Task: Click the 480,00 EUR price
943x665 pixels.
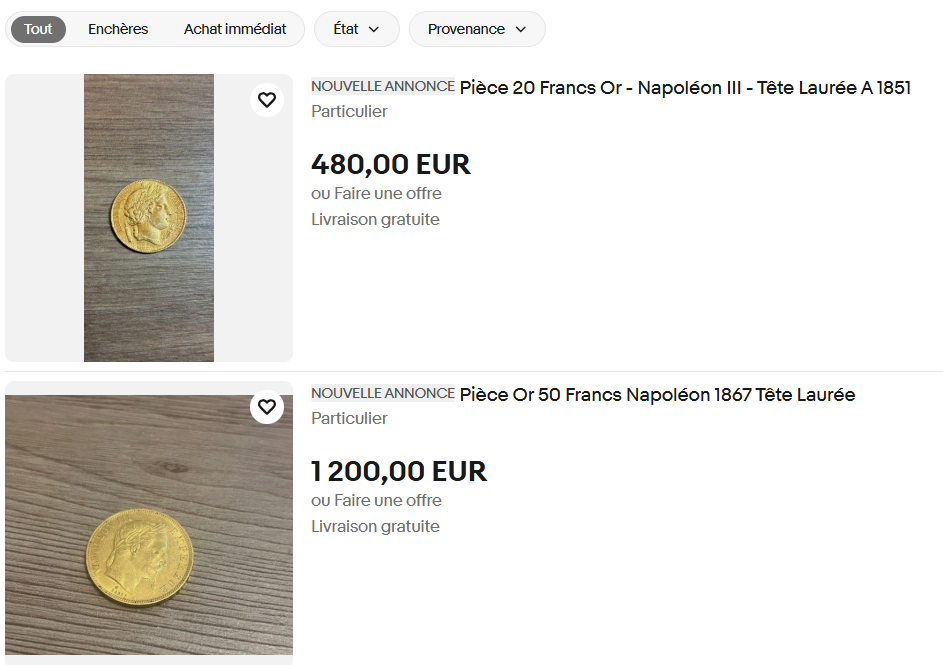Action: pyautogui.click(x=390, y=164)
